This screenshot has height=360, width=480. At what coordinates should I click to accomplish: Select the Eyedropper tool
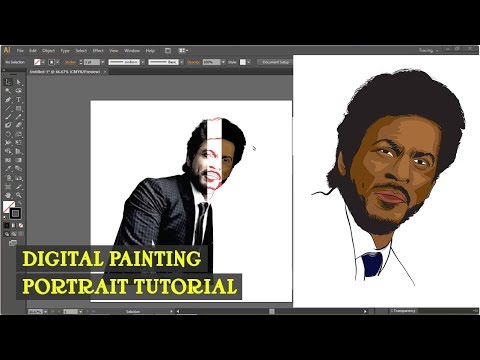tap(8, 169)
